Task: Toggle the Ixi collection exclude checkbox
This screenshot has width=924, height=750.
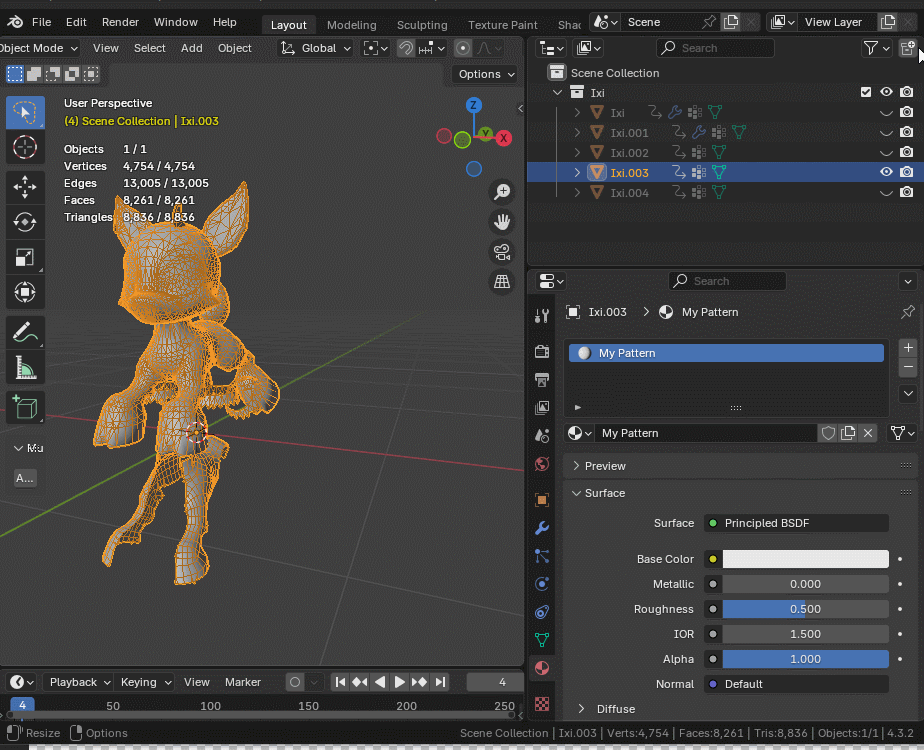Action: [866, 92]
